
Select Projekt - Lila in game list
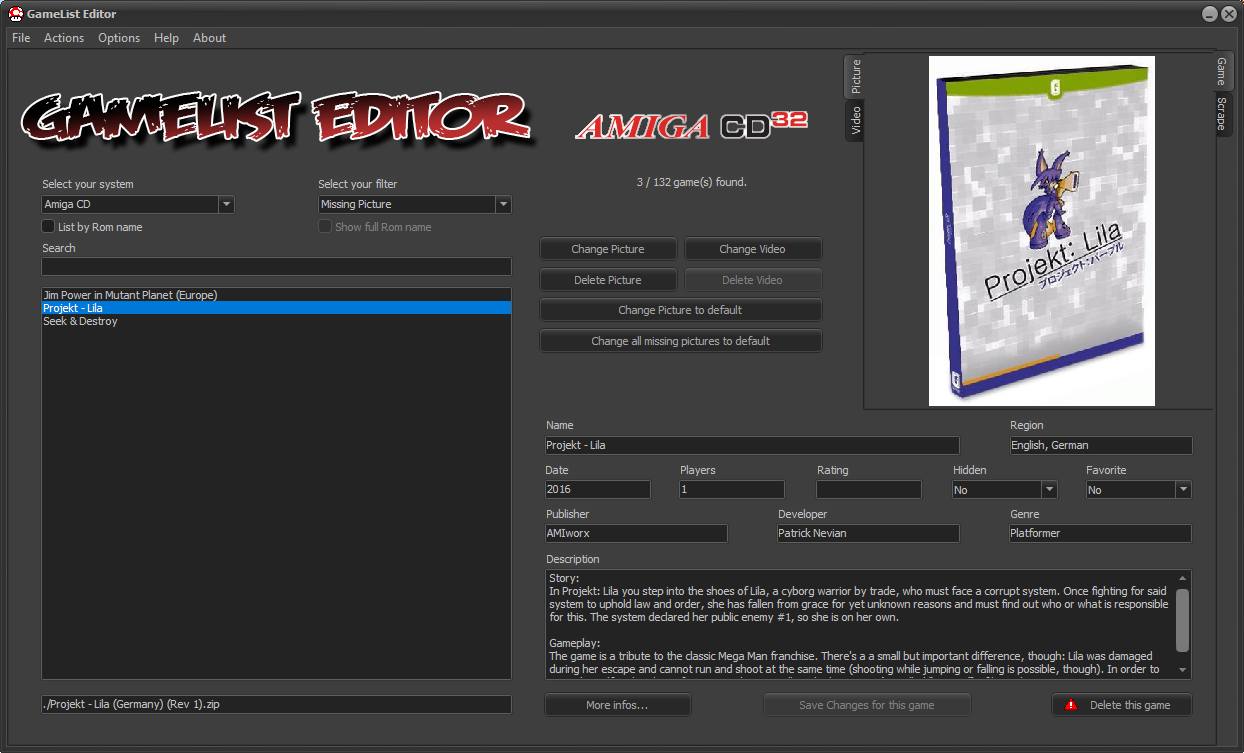[x=276, y=308]
